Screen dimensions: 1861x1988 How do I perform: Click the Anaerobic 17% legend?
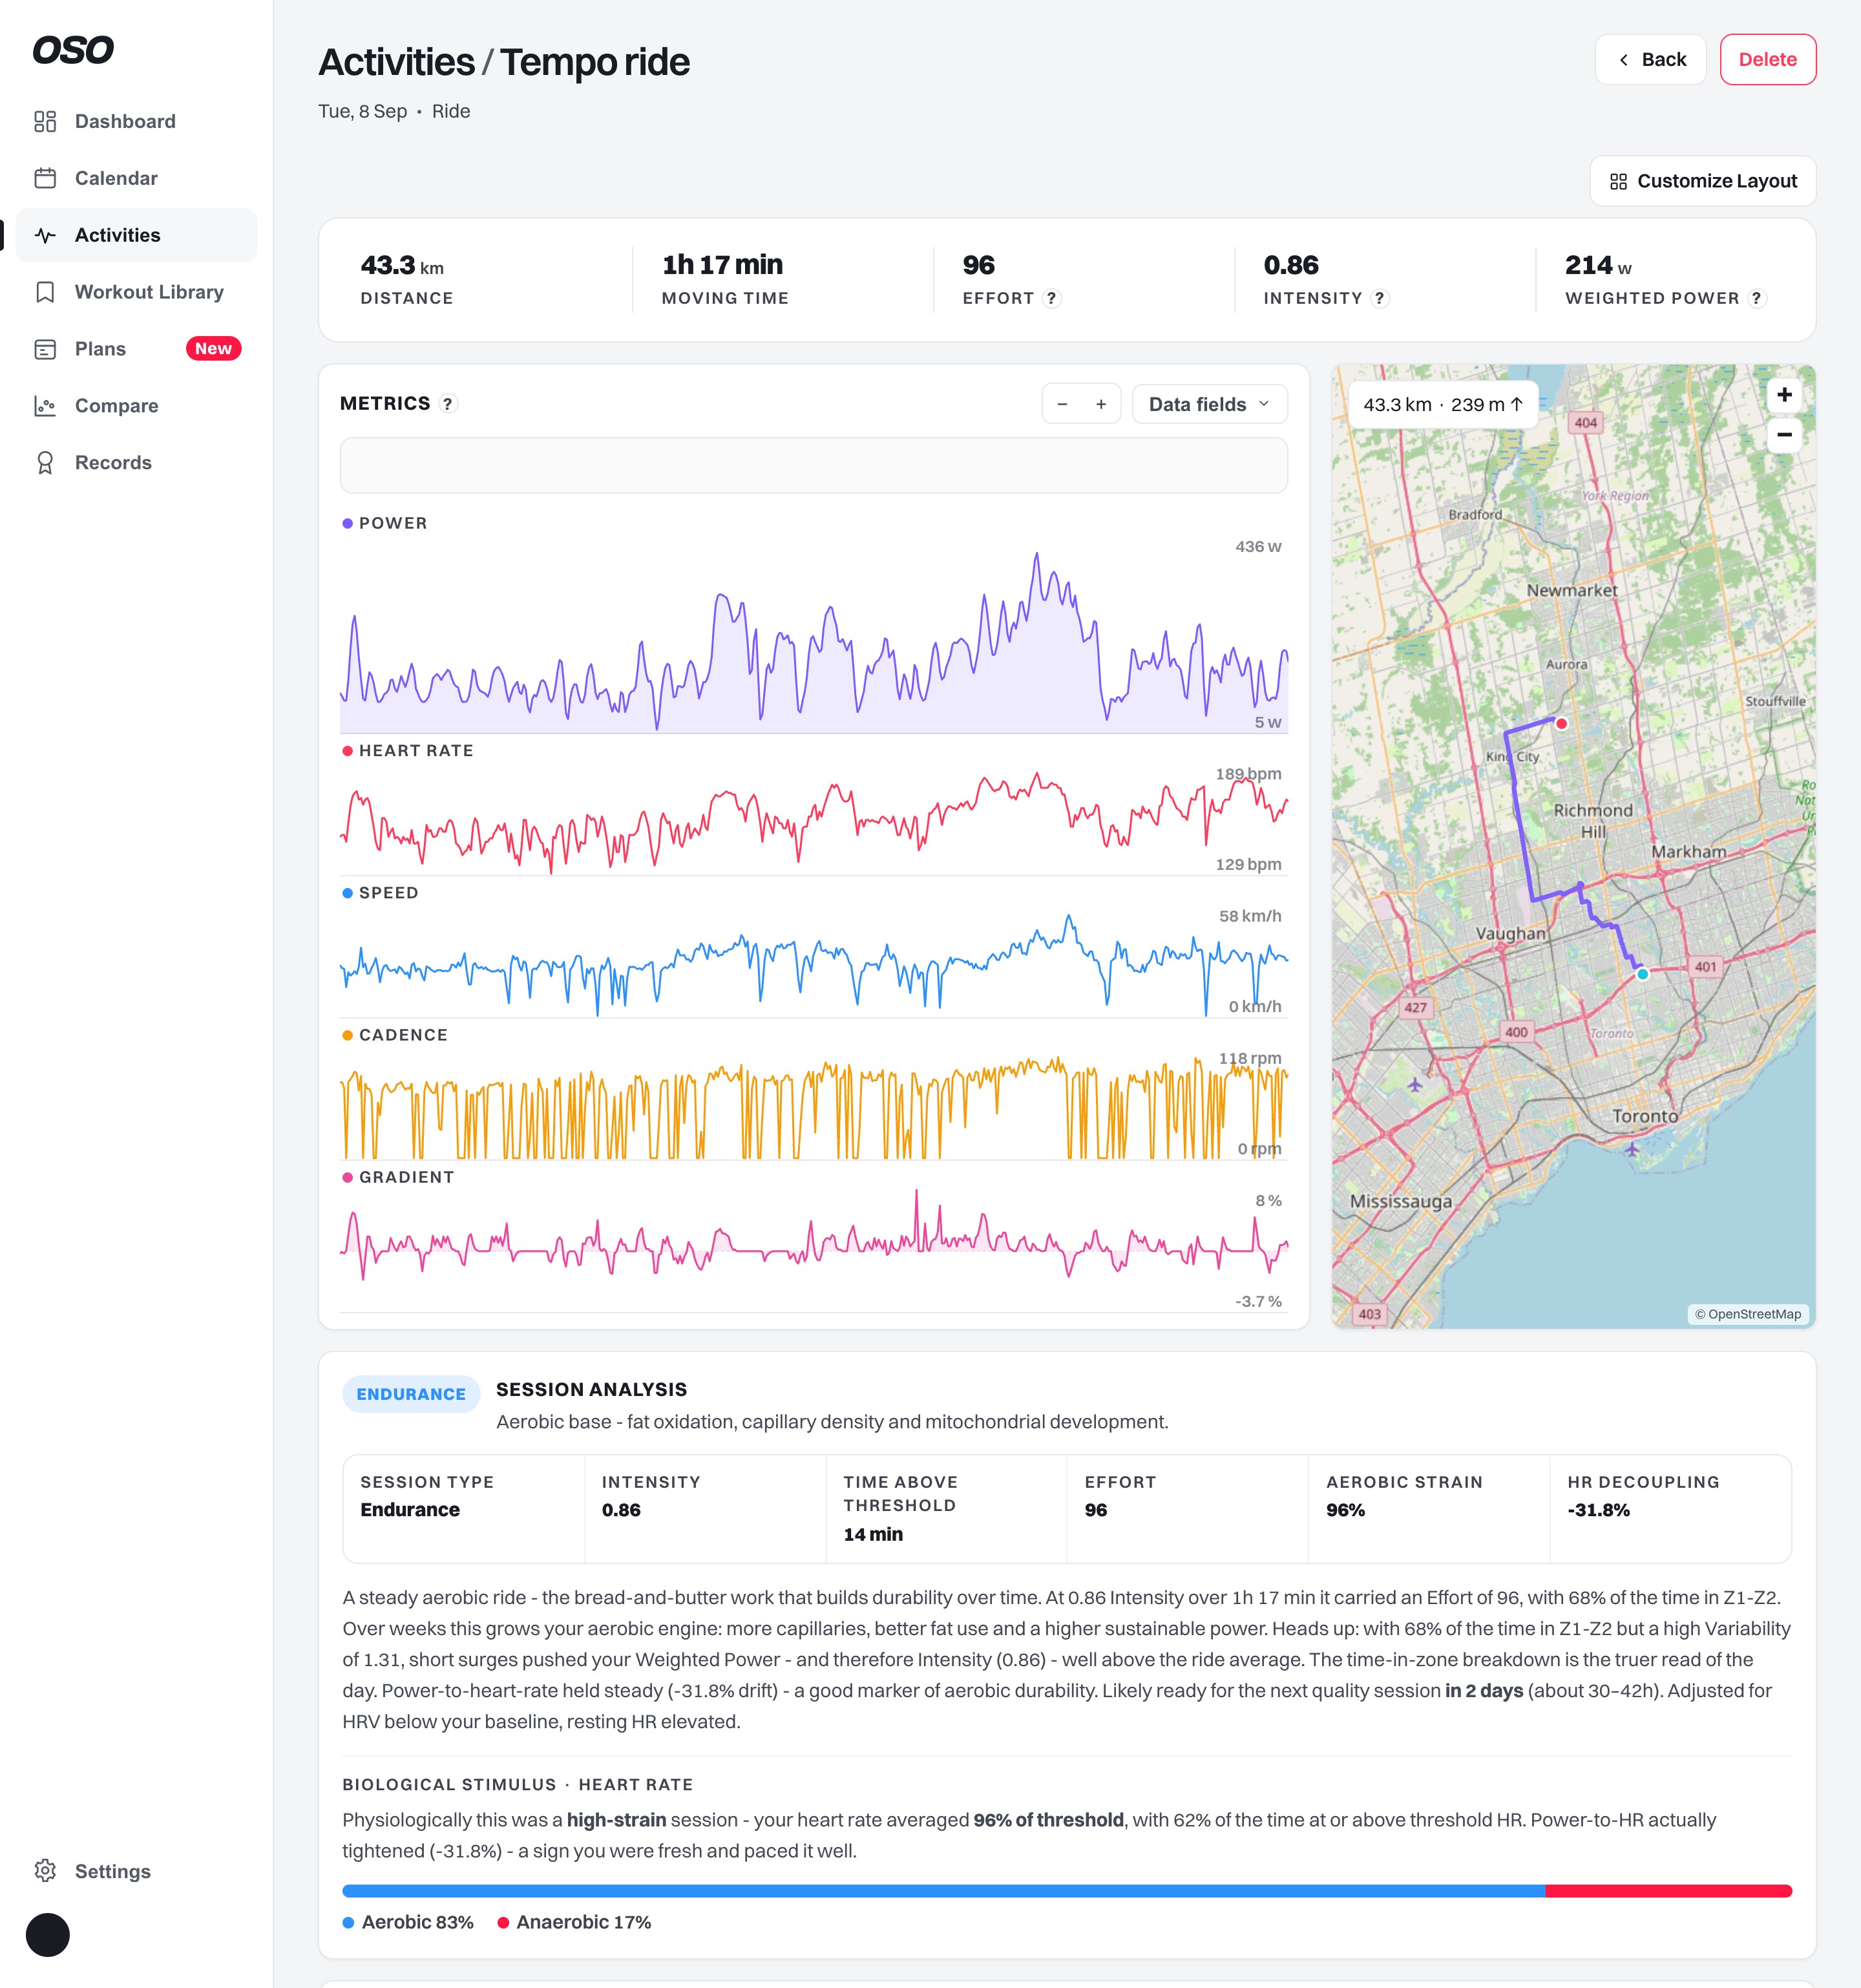pyautogui.click(x=574, y=1922)
